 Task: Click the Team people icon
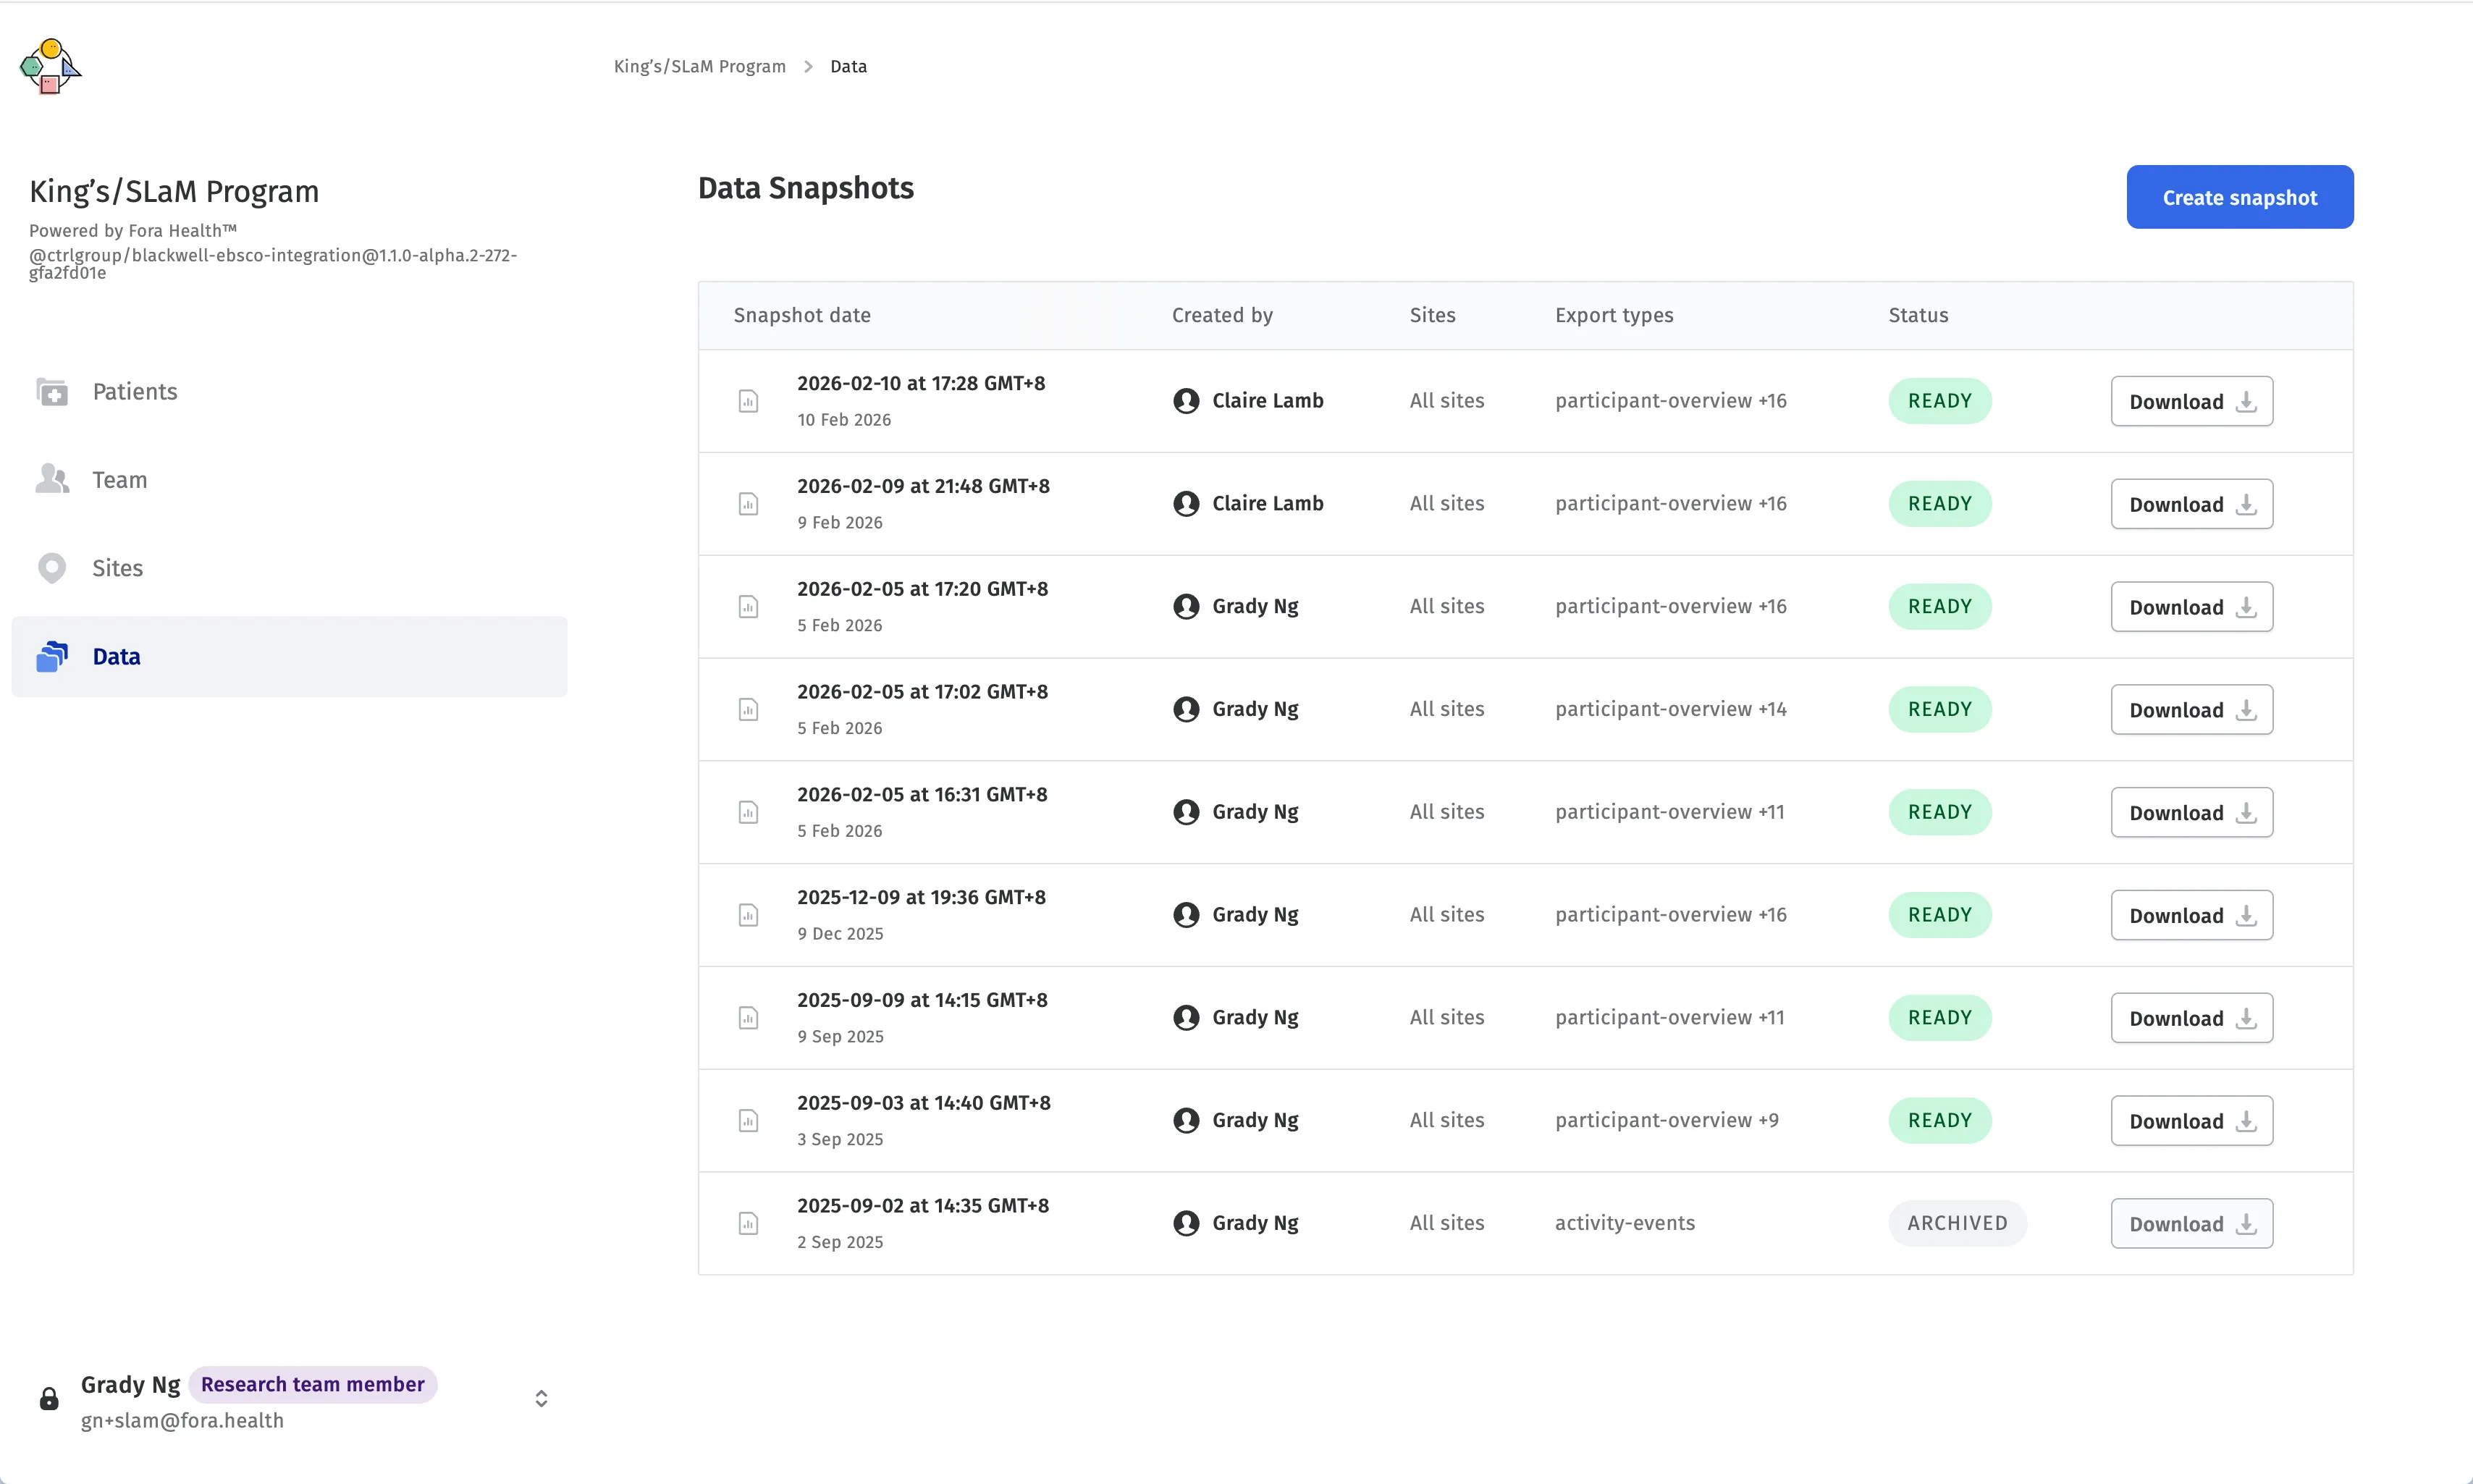(x=52, y=480)
